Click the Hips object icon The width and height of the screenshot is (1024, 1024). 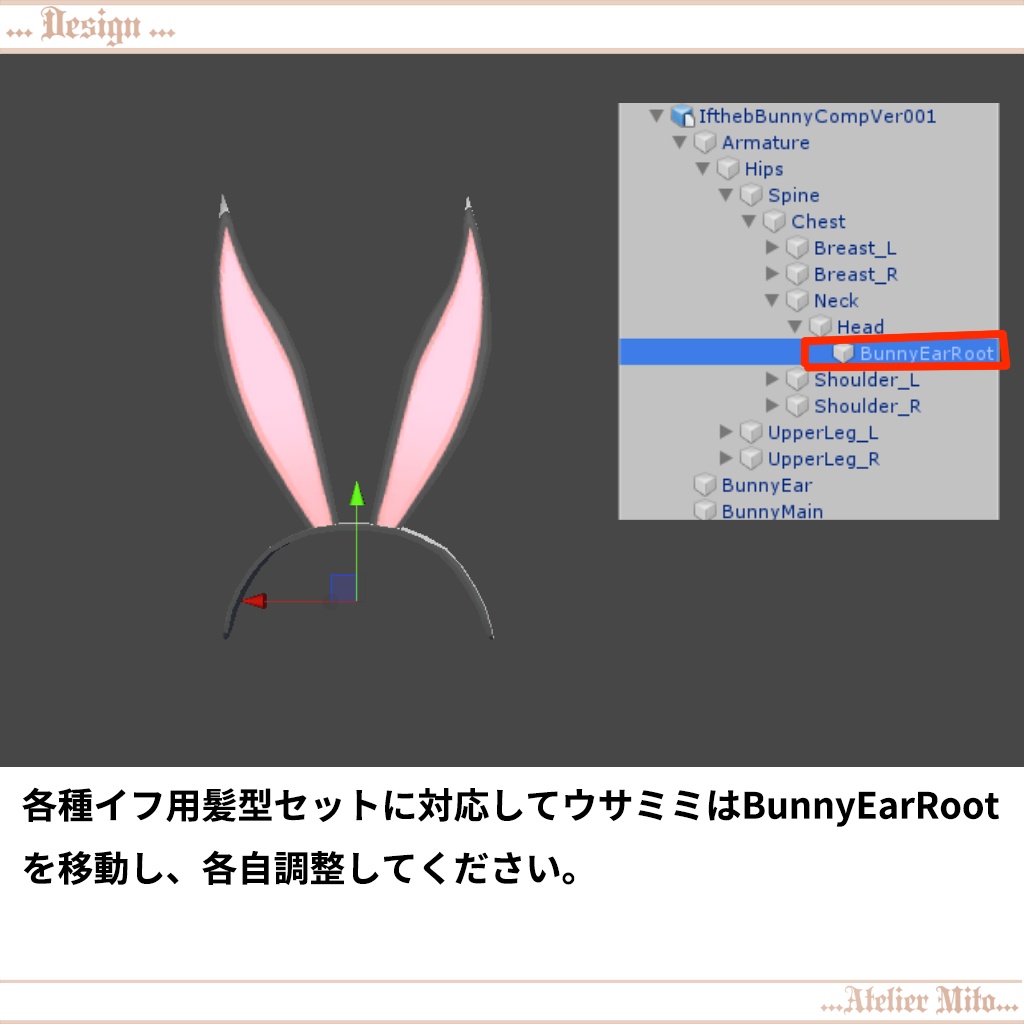coord(728,168)
